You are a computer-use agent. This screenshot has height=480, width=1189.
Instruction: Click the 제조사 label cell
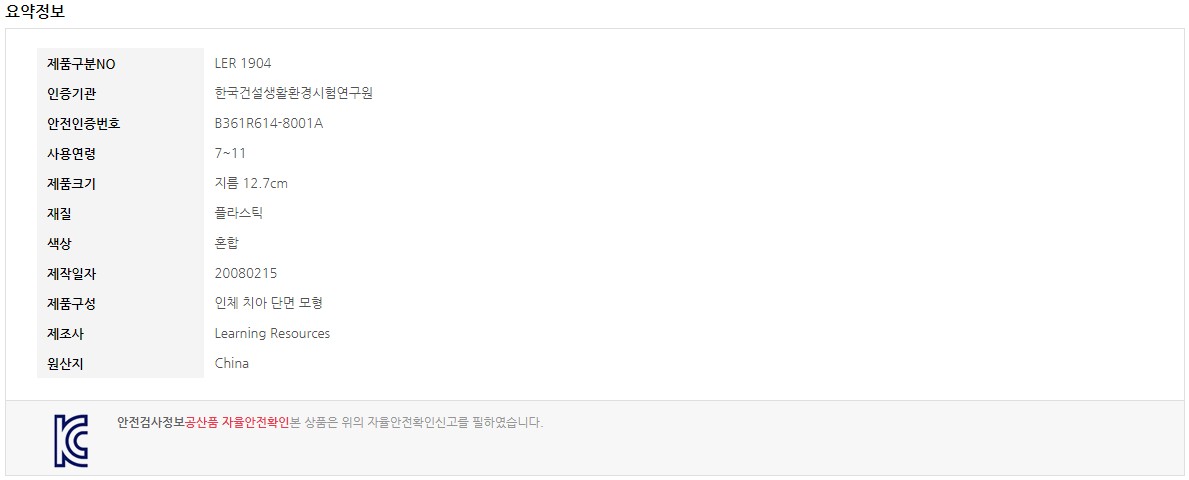coord(120,334)
